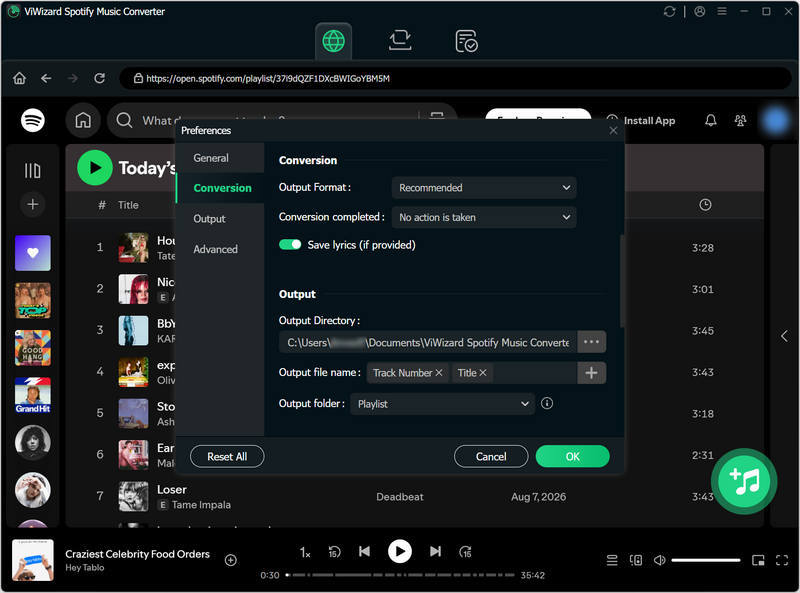The image size is (800, 593).
Task: Click the Spotify search magnifier icon
Action: click(x=124, y=120)
